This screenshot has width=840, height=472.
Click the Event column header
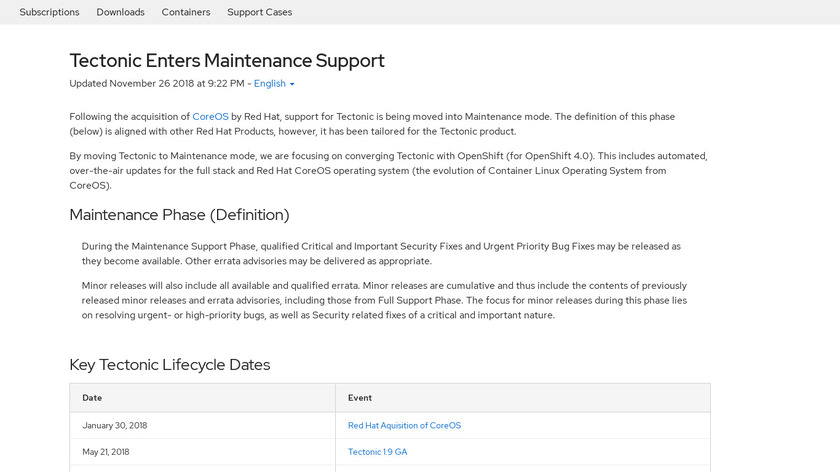click(360, 398)
